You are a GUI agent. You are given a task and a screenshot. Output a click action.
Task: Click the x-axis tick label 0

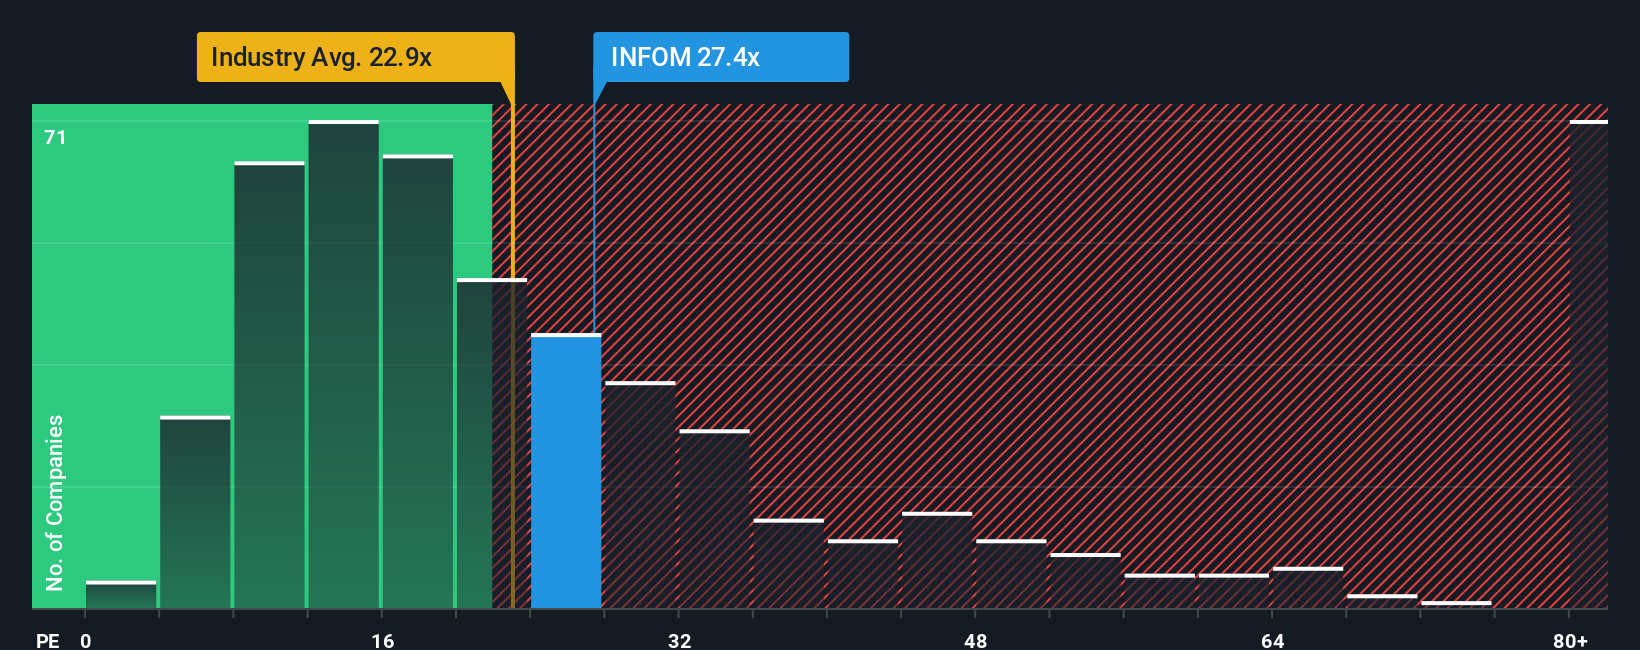click(x=86, y=640)
